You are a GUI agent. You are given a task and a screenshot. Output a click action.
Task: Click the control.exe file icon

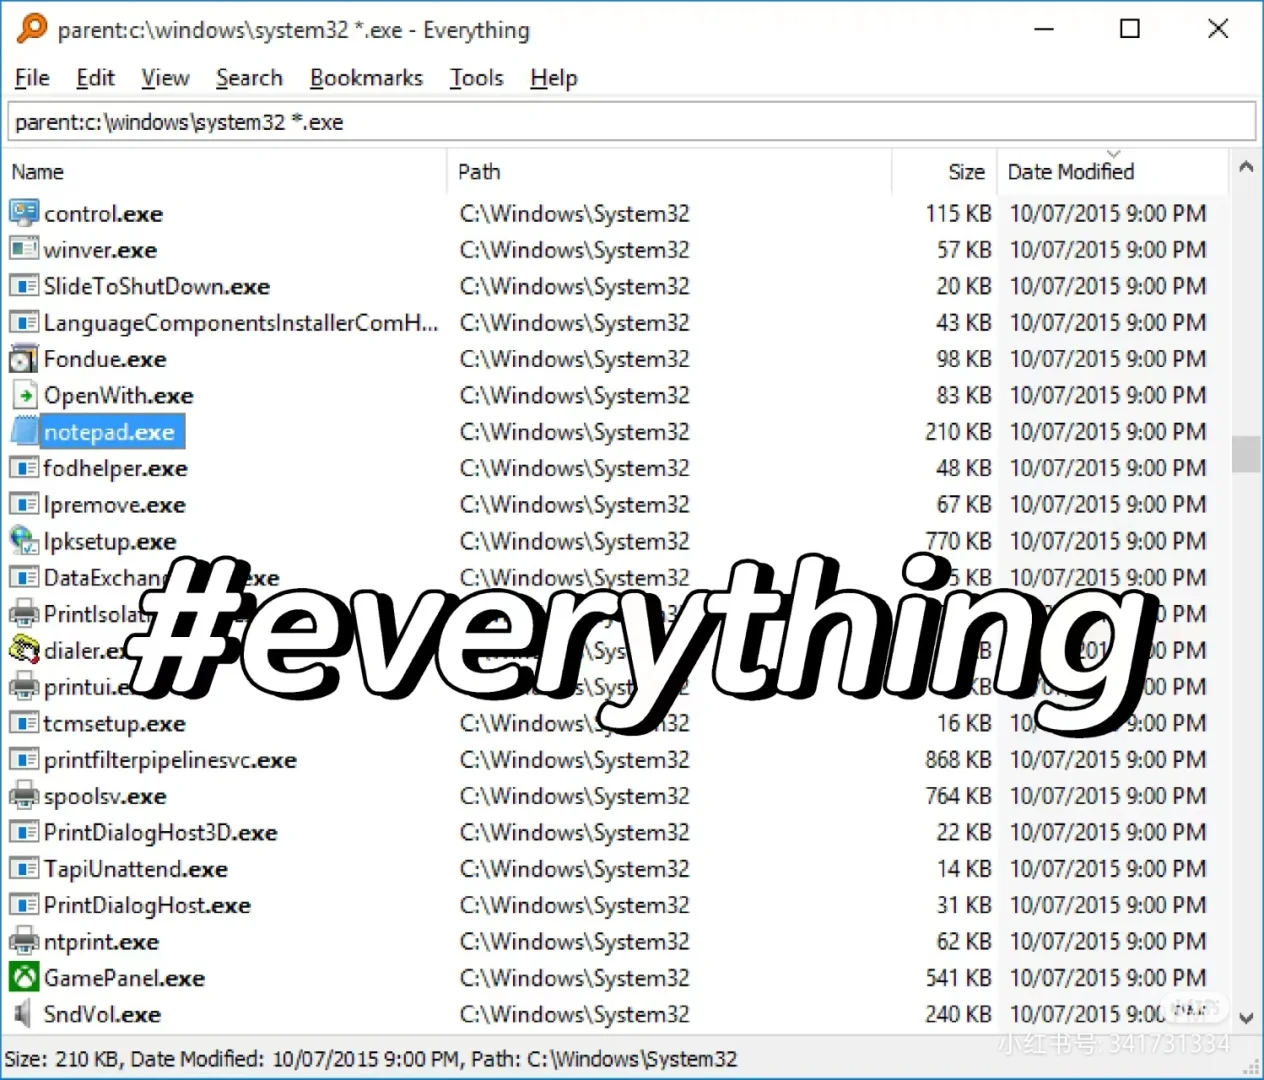point(24,213)
